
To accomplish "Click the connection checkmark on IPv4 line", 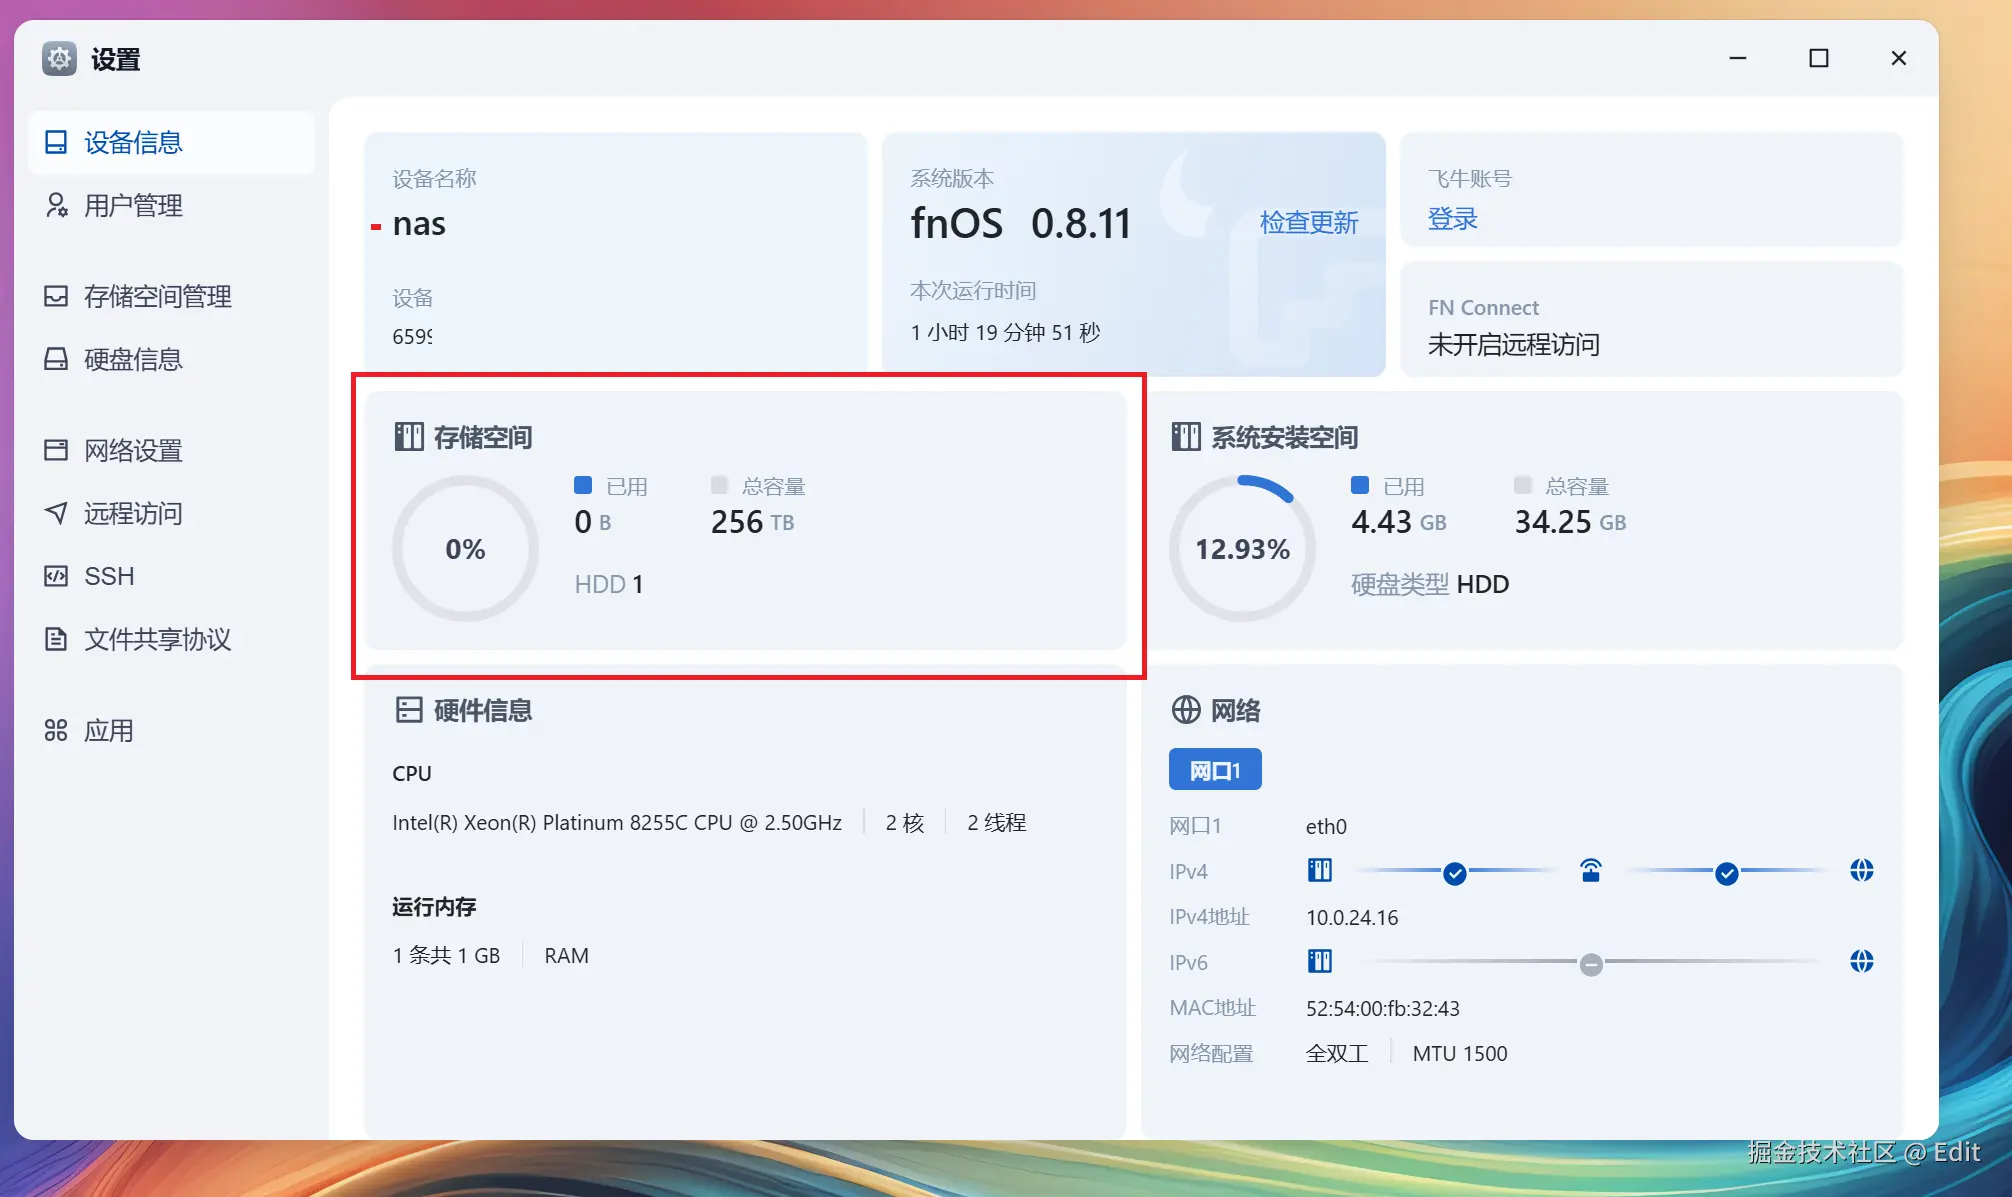I will point(1455,872).
